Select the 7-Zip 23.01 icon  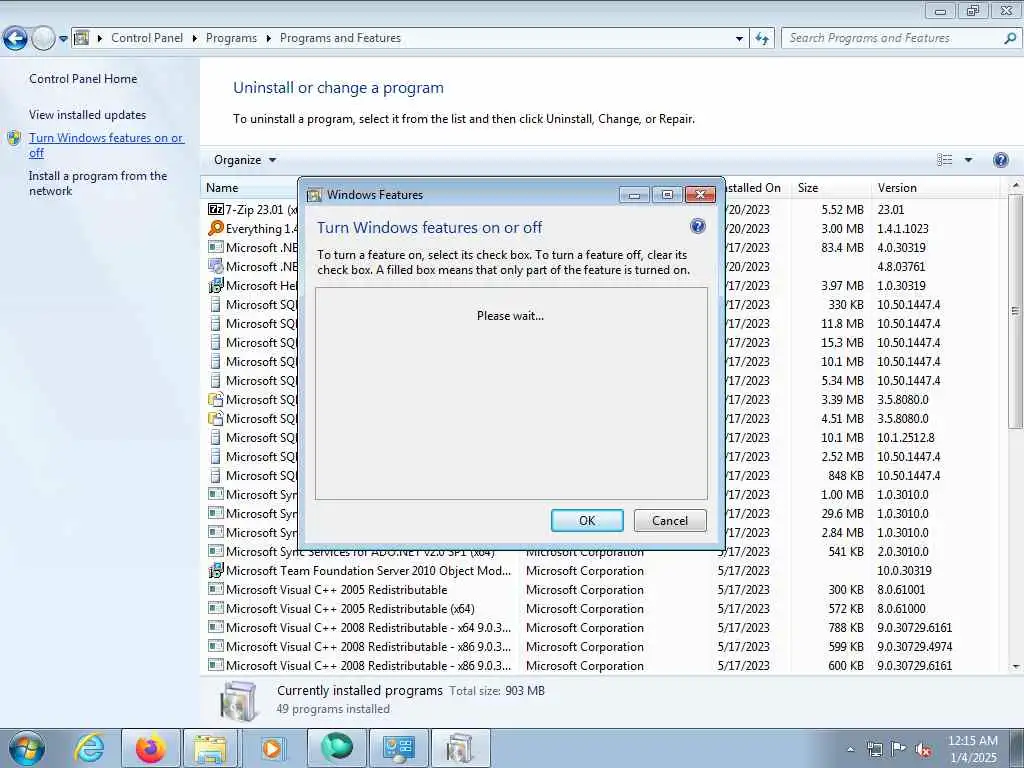216,209
